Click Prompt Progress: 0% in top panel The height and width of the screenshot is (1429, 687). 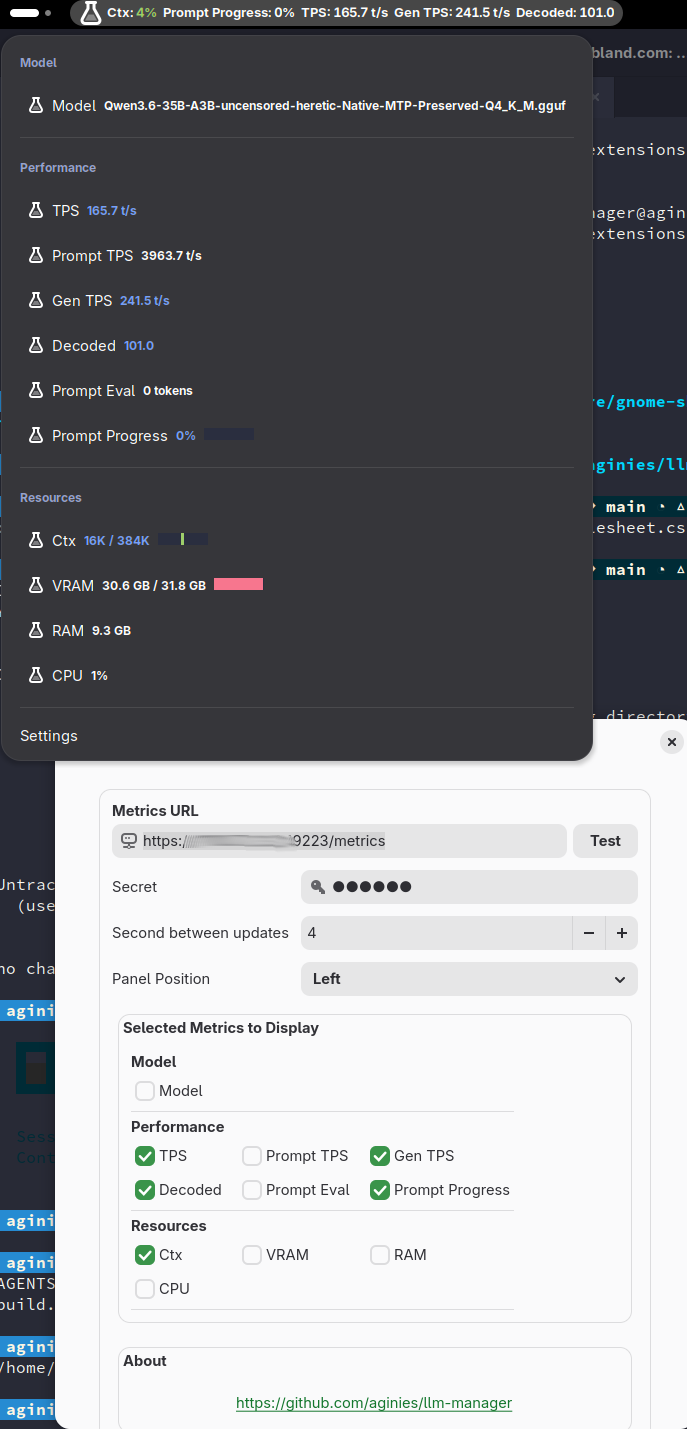click(229, 13)
